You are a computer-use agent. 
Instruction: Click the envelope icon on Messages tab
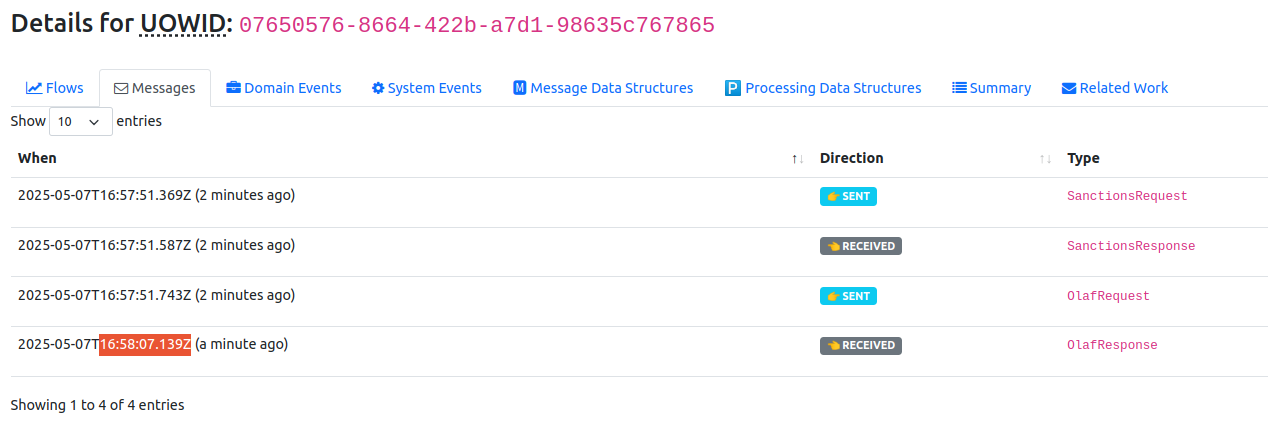120,88
